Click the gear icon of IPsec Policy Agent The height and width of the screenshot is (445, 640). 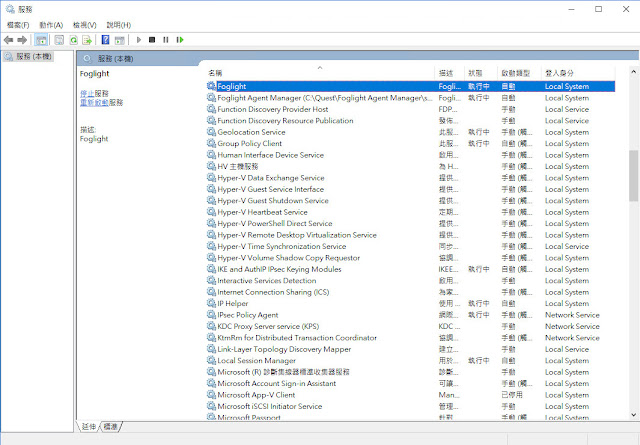pyautogui.click(x=211, y=315)
